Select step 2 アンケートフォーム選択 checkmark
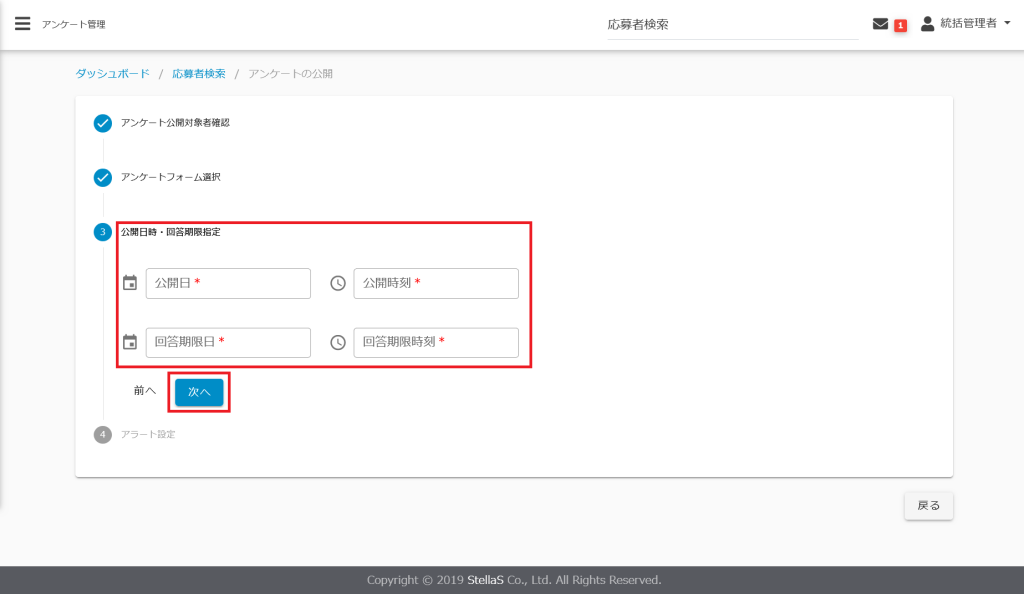Viewport: 1024px width, 594px height. click(102, 178)
